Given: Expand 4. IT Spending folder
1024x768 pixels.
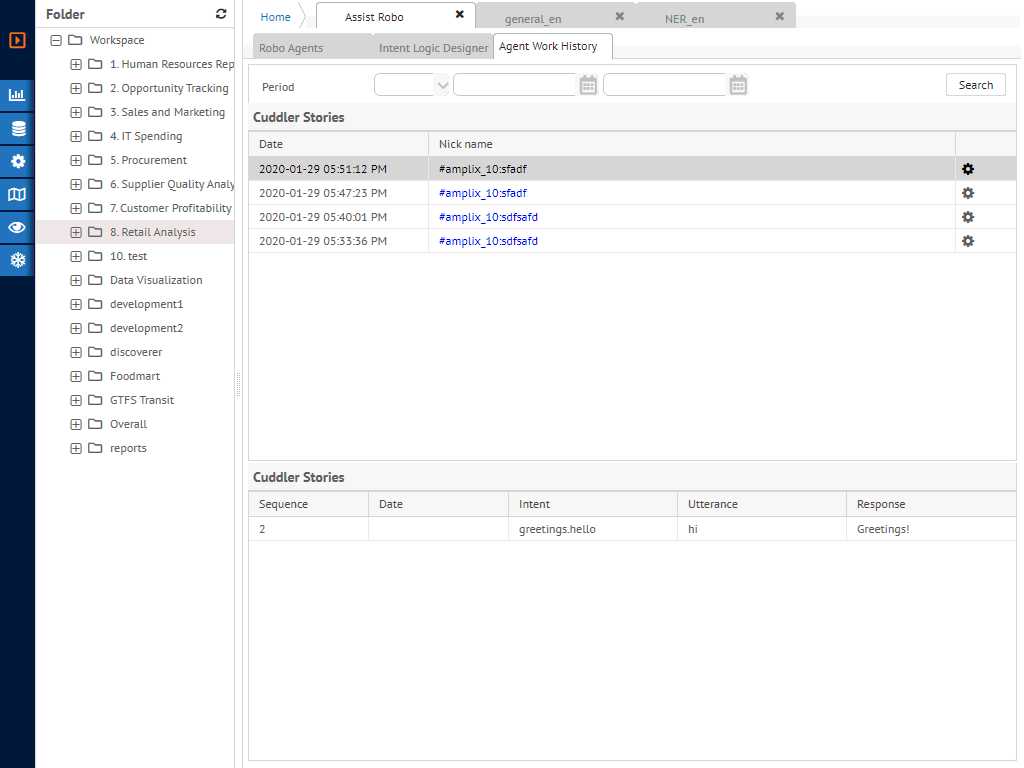Looking at the screenshot, I should click(x=76, y=136).
